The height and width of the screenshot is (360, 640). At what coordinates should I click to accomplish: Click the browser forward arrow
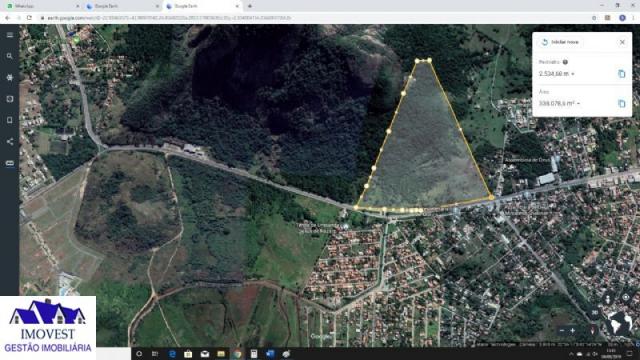[x=18, y=18]
